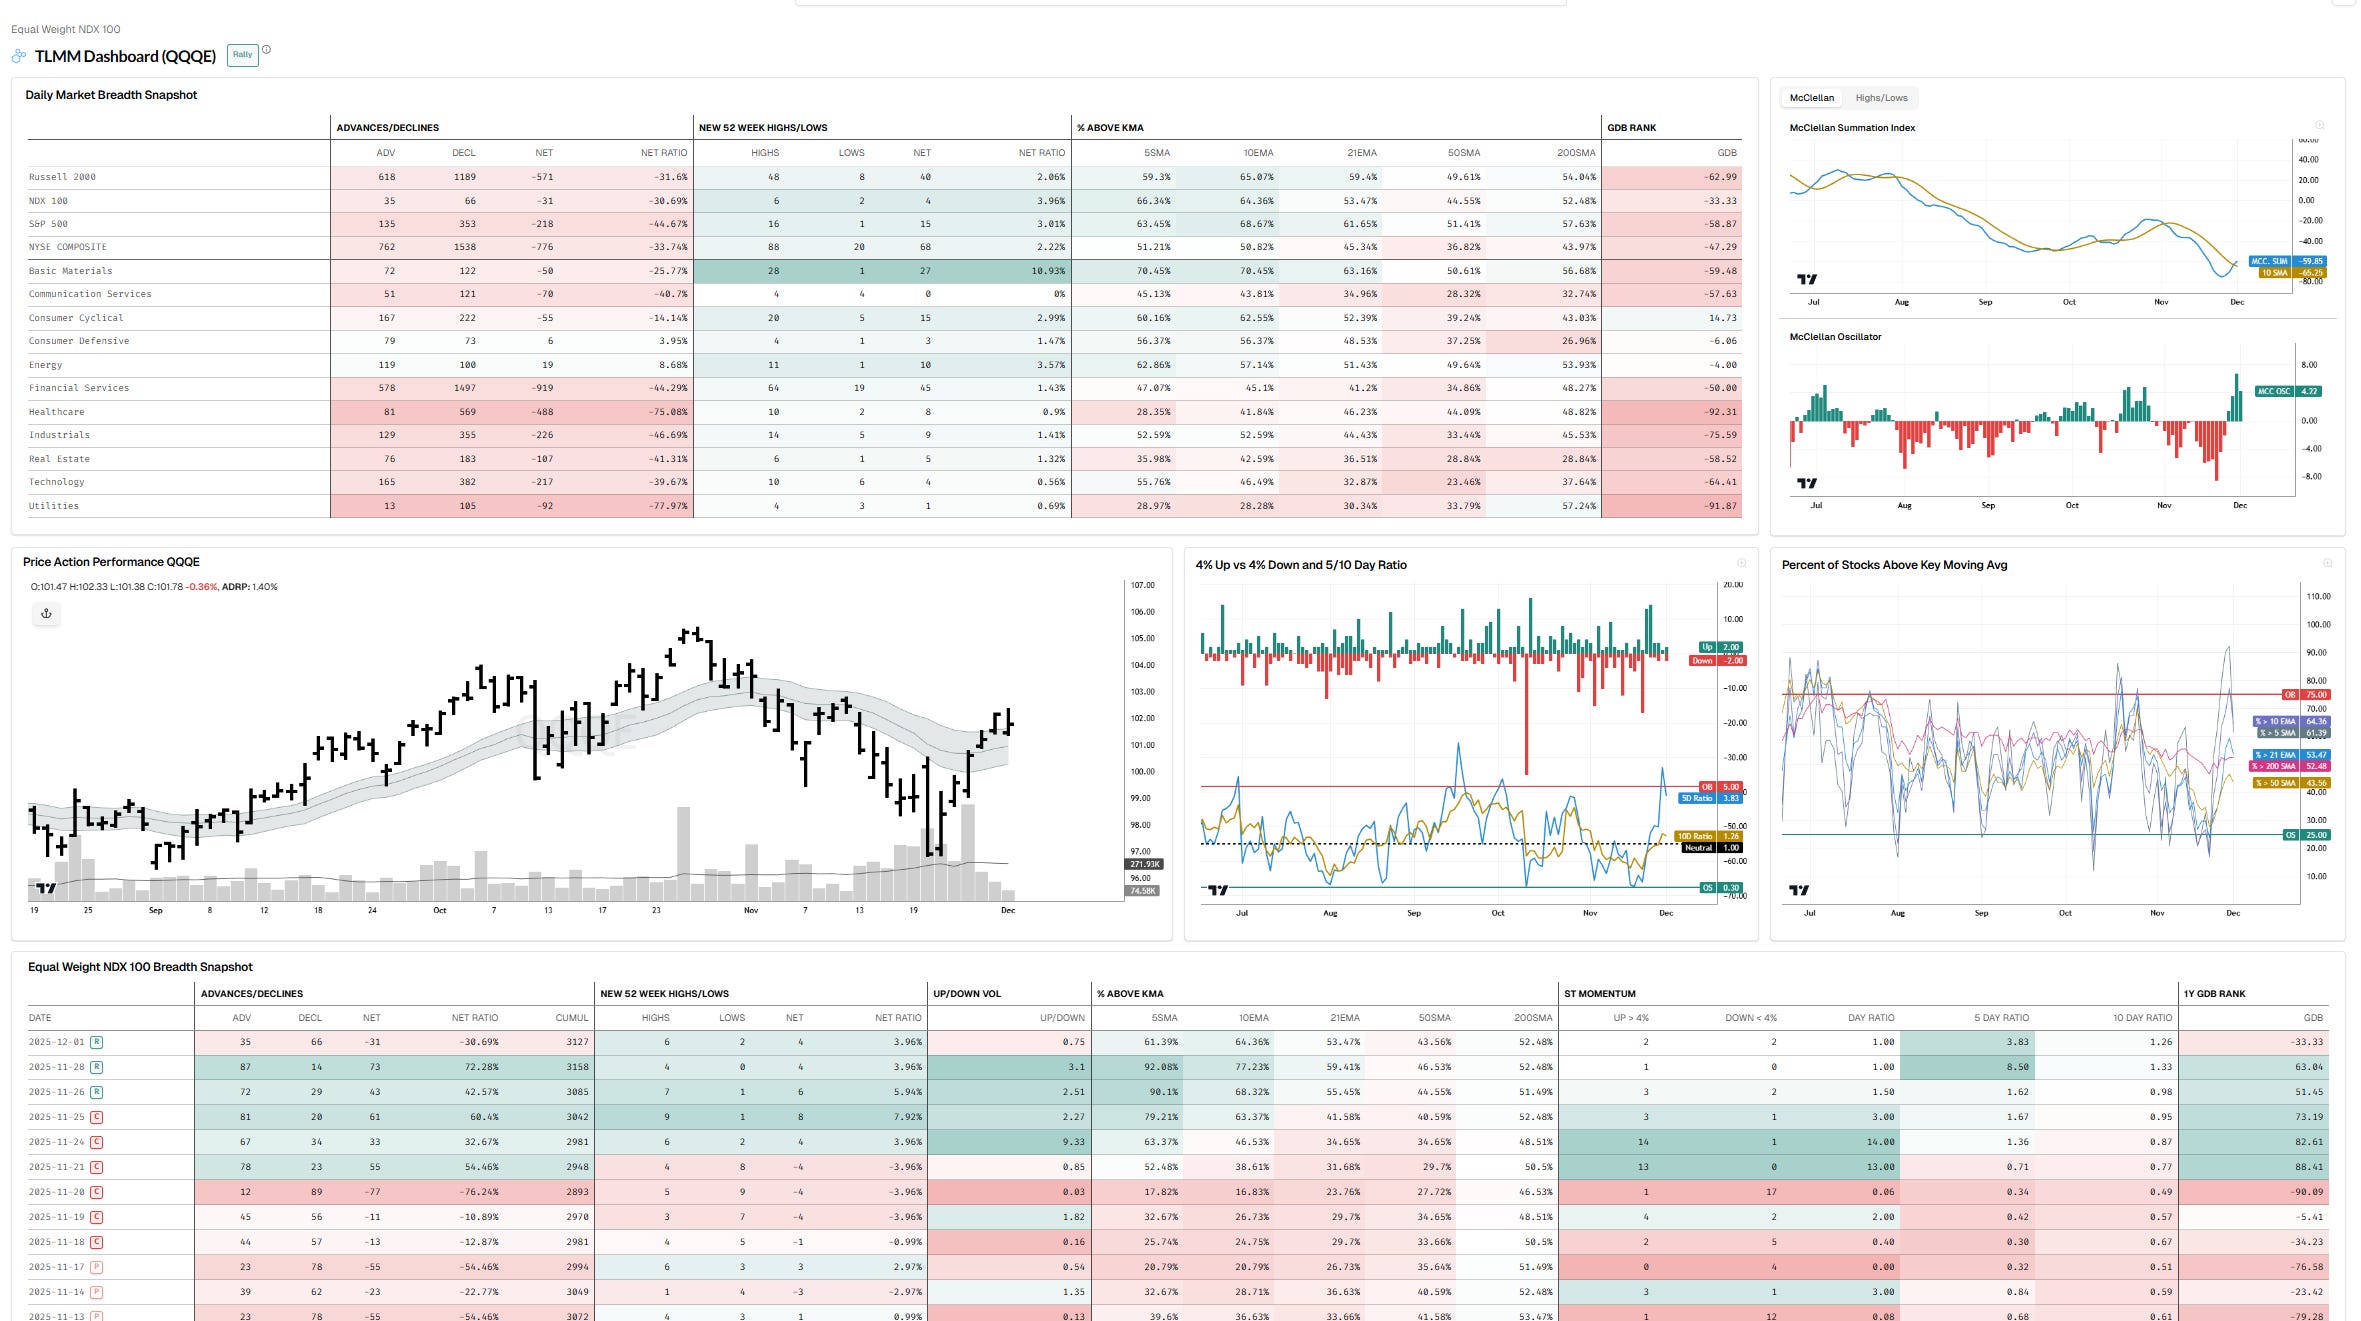Screen dimensions: 2361x1321
Task: Select the McClellan tab
Action: point(1811,98)
